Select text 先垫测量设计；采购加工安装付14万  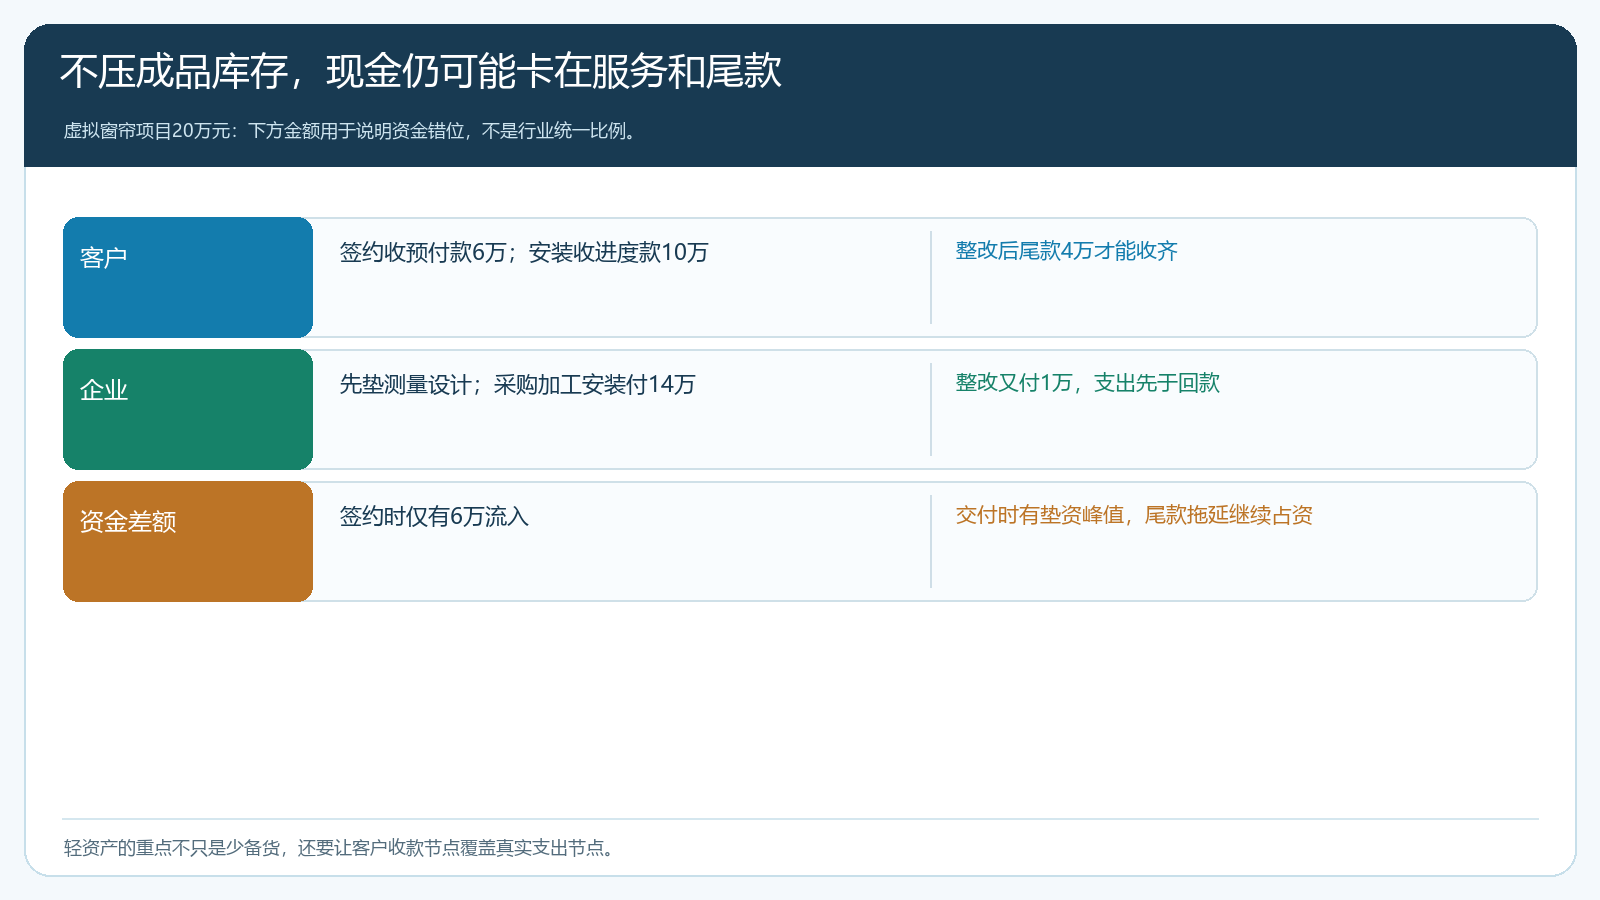click(x=517, y=384)
